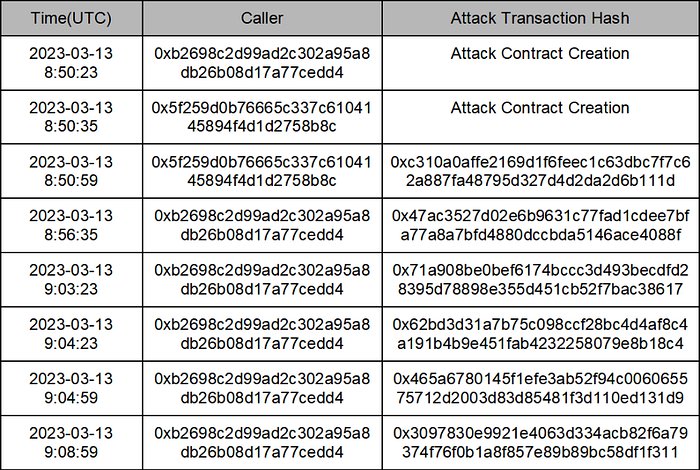Screen dimensions: 700x470
Task: Select caller 0x5f259d0b in the 8:50:35 row
Action: pyautogui.click(x=262, y=117)
